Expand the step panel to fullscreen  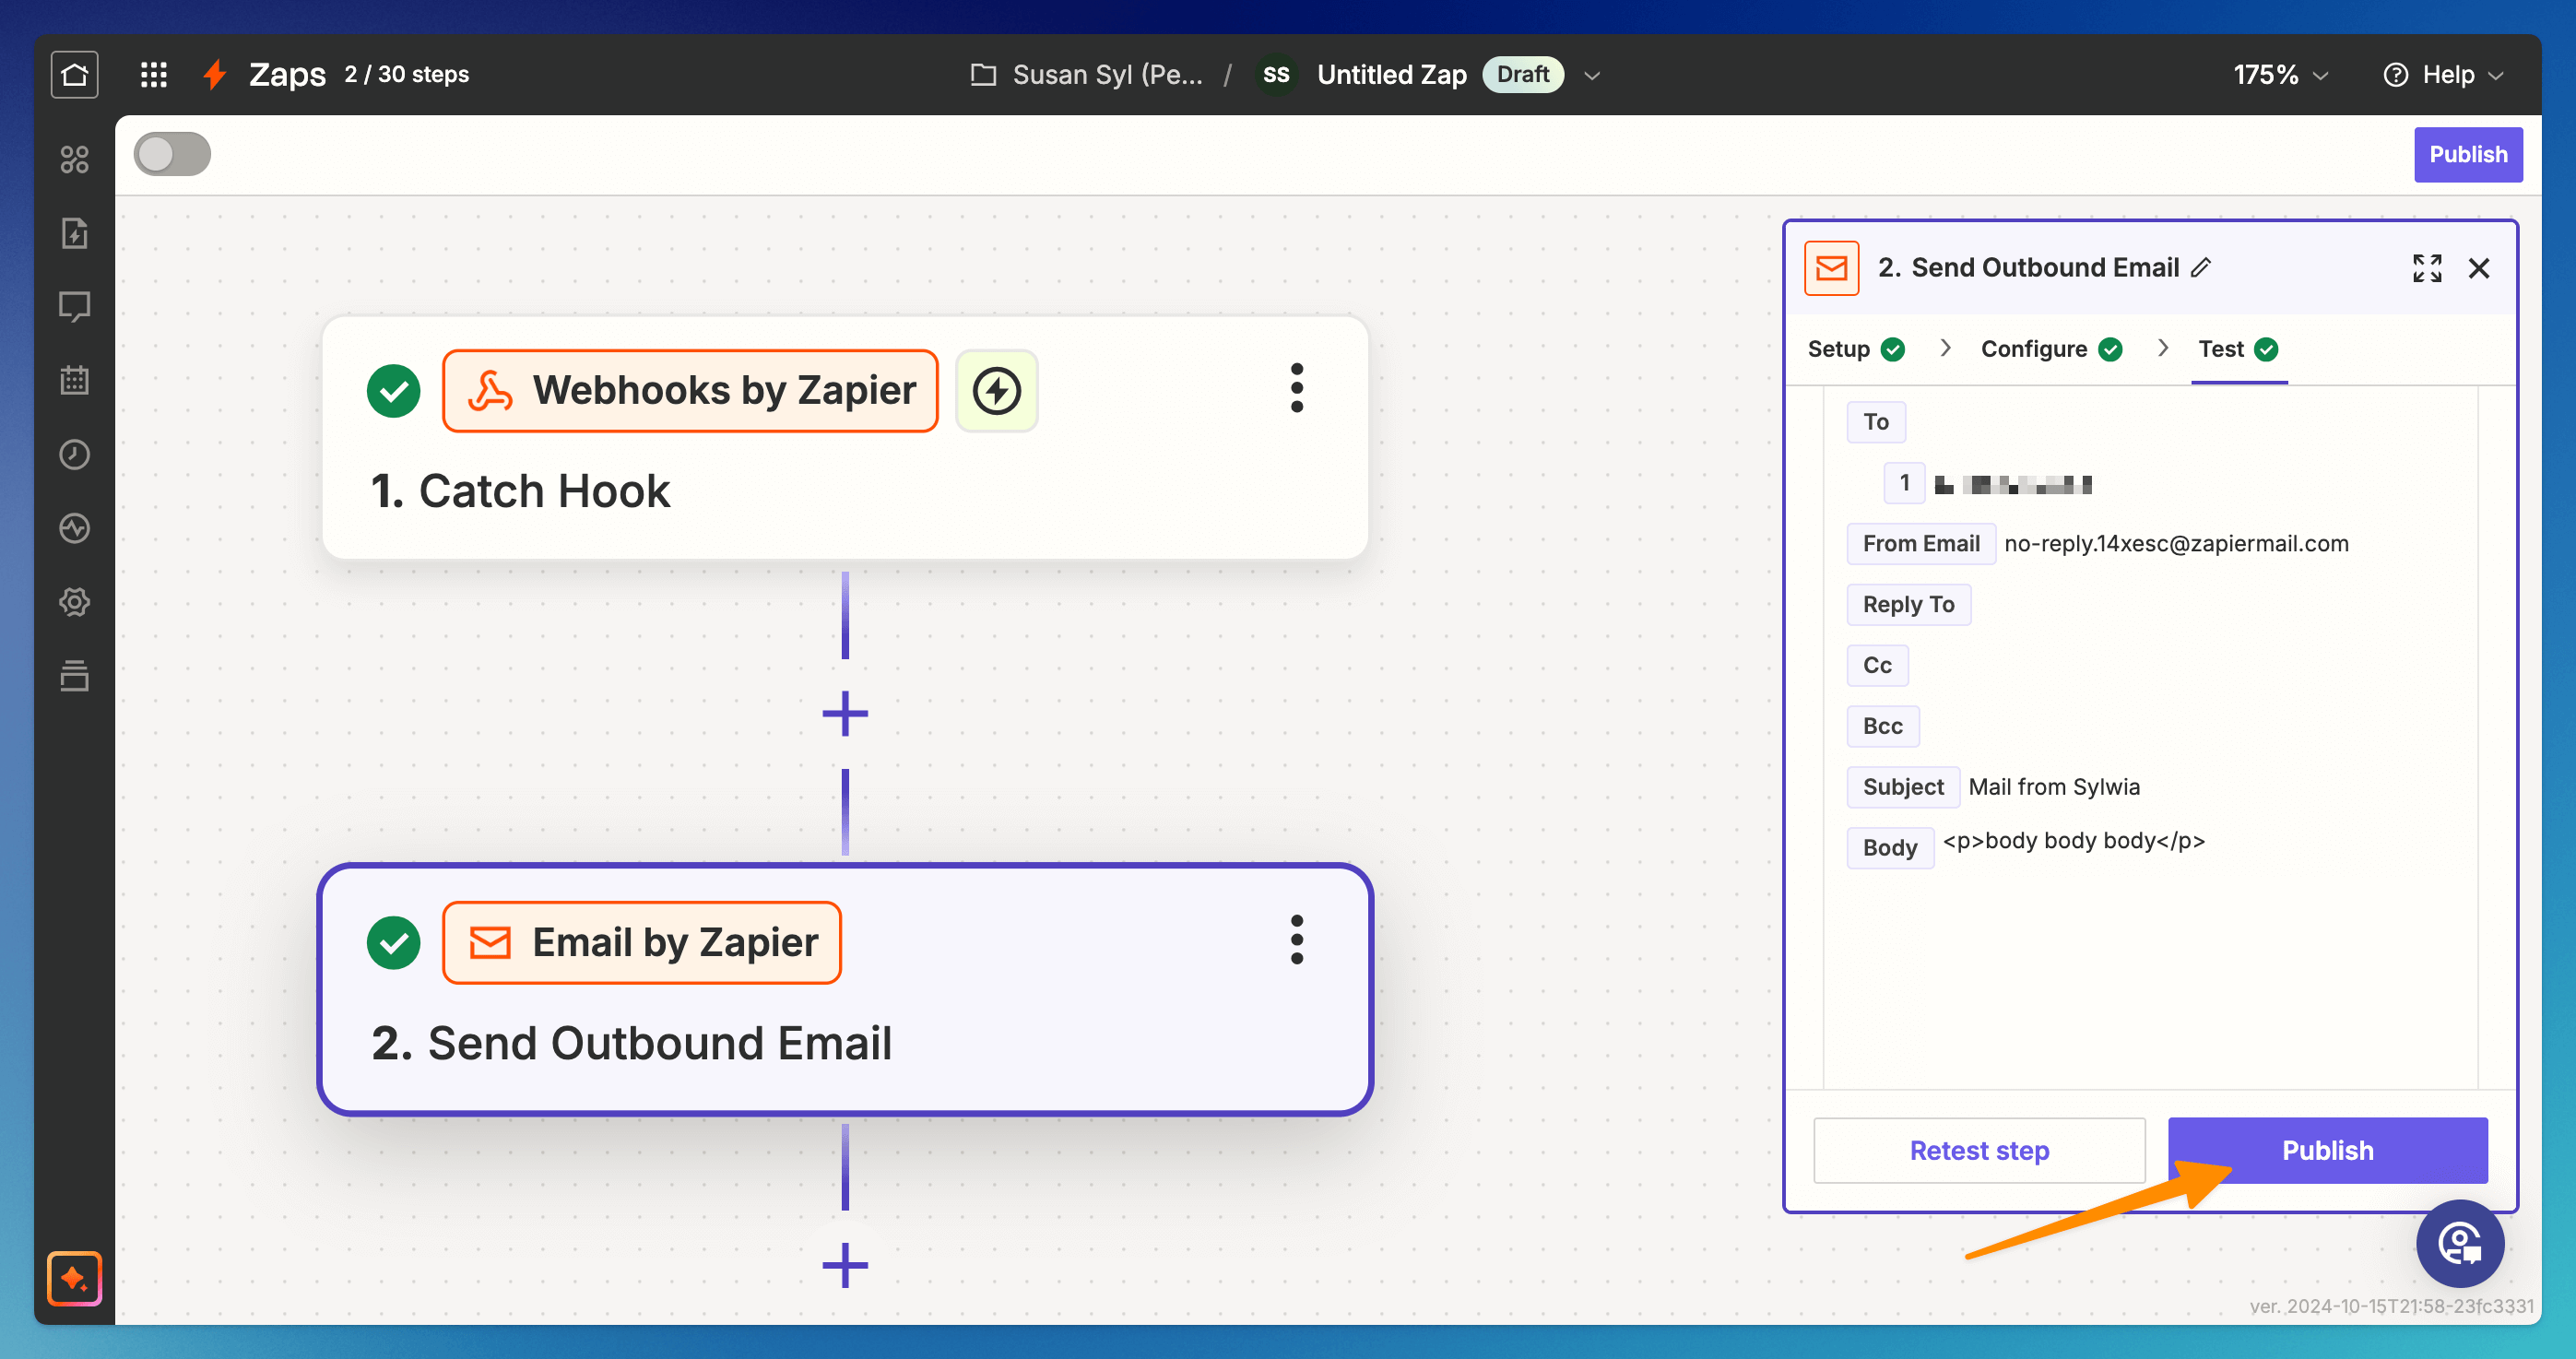click(2426, 268)
